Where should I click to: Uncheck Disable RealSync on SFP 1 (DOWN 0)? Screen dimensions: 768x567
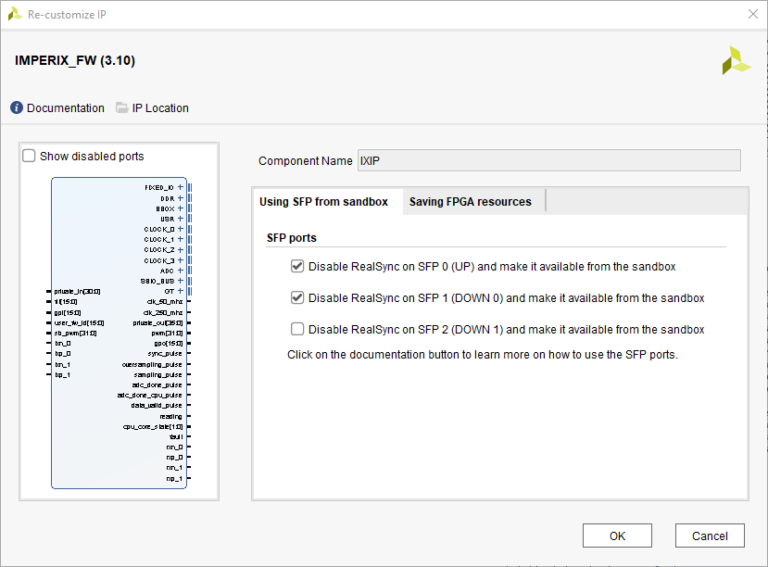tap(297, 298)
